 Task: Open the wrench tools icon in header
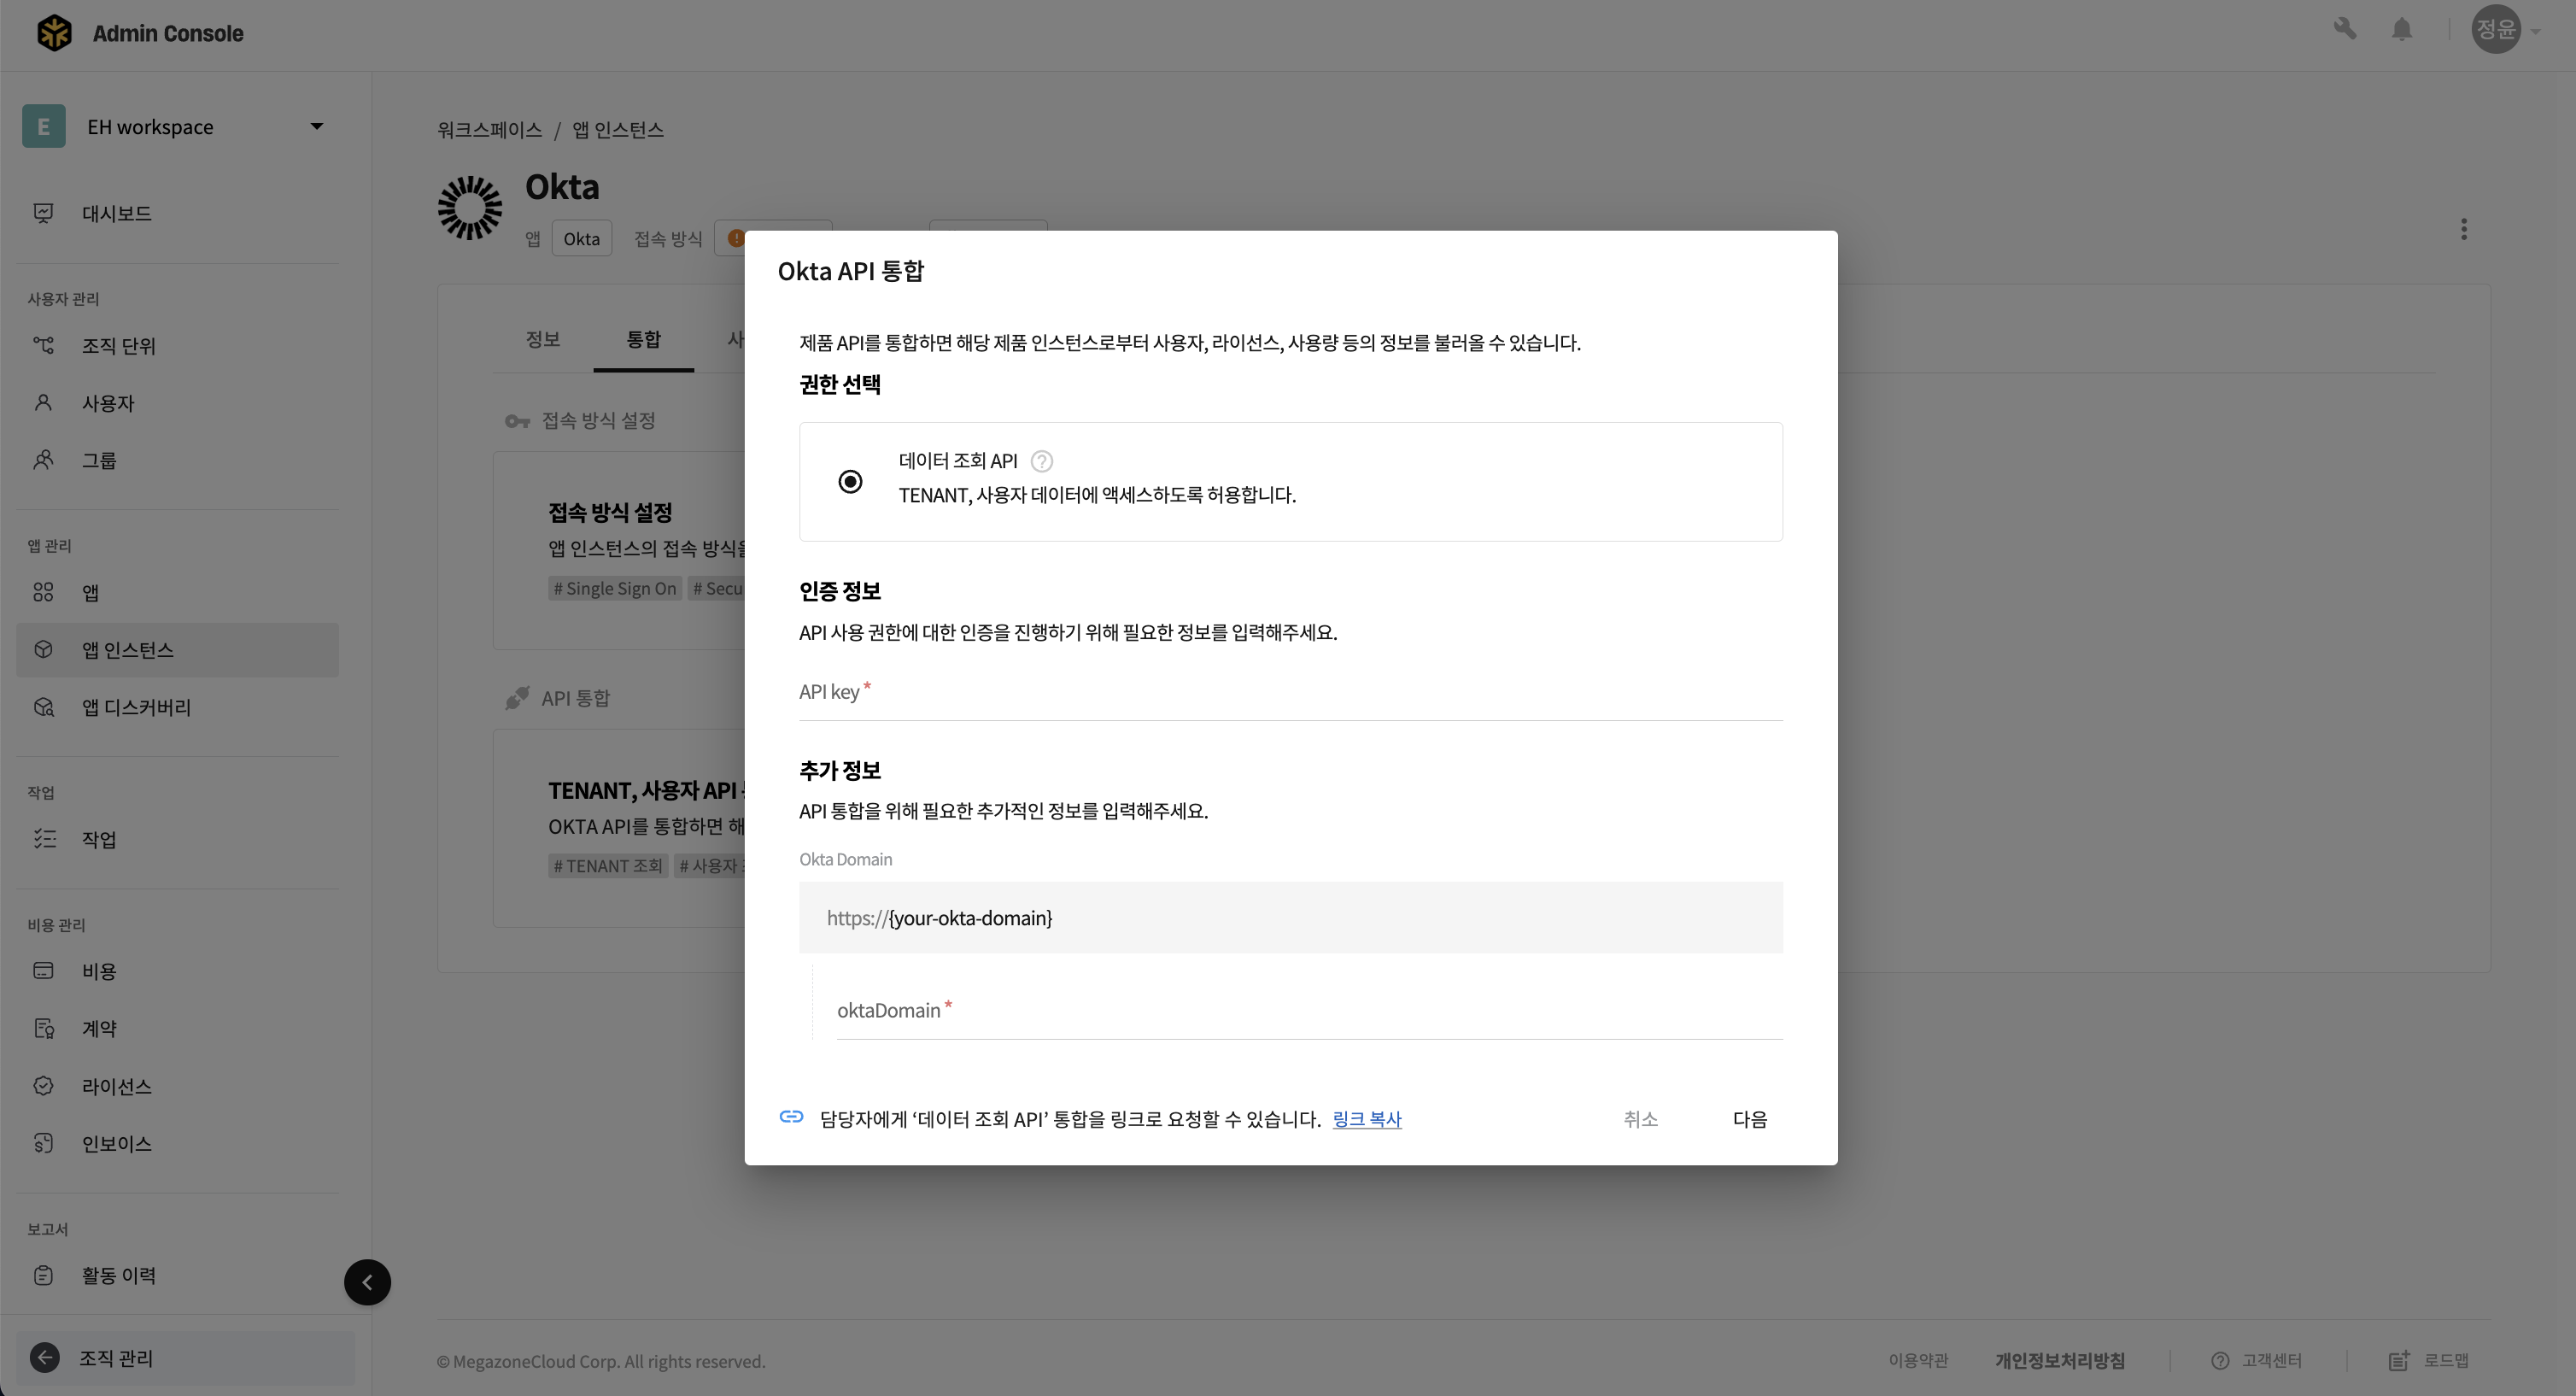click(x=2345, y=29)
